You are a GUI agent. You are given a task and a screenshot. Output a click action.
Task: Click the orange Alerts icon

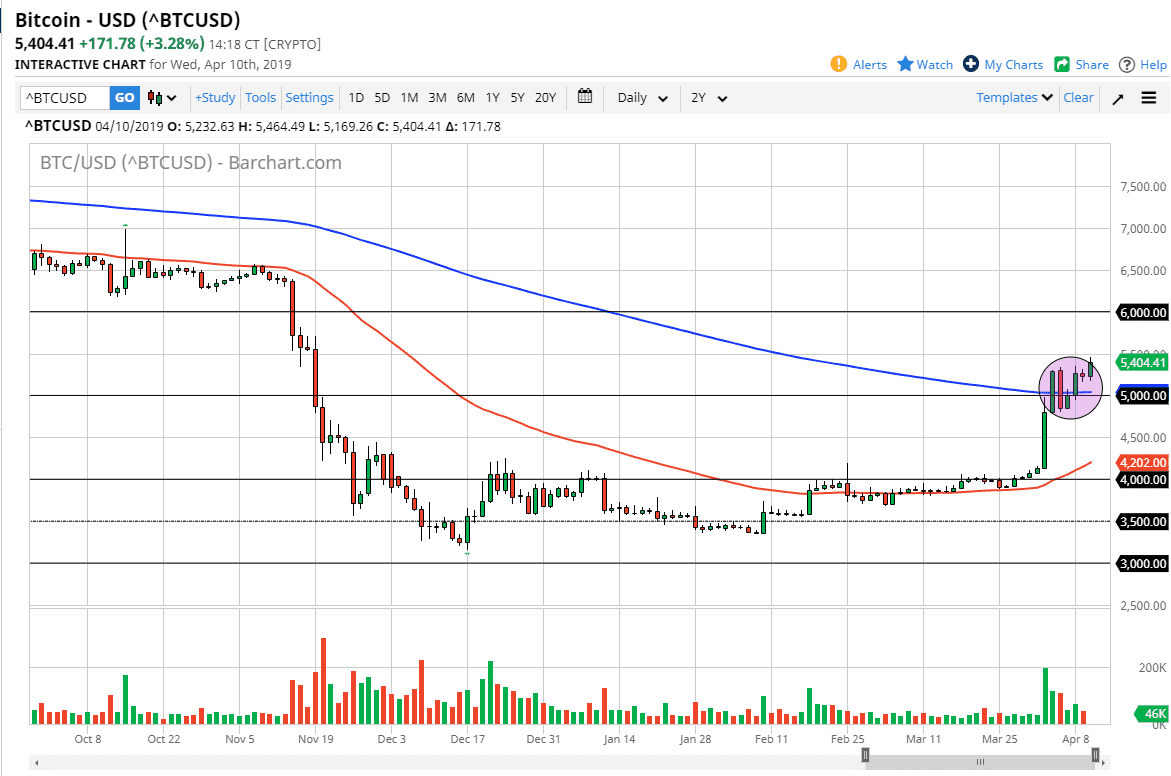tap(841, 64)
